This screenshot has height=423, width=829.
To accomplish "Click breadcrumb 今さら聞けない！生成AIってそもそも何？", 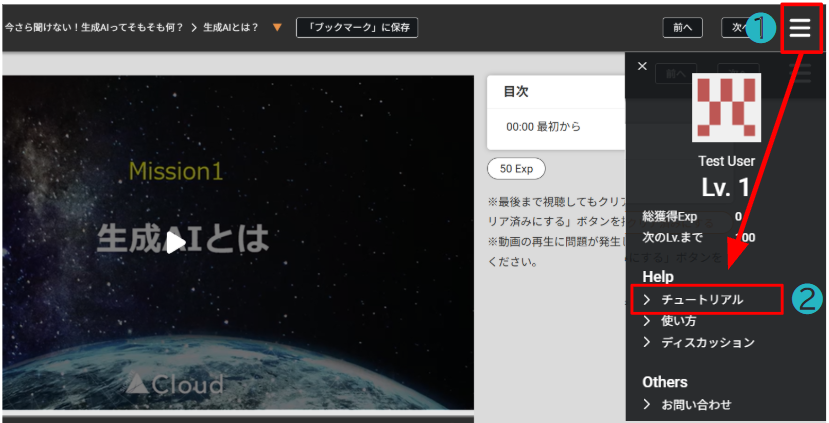I will (x=94, y=27).
